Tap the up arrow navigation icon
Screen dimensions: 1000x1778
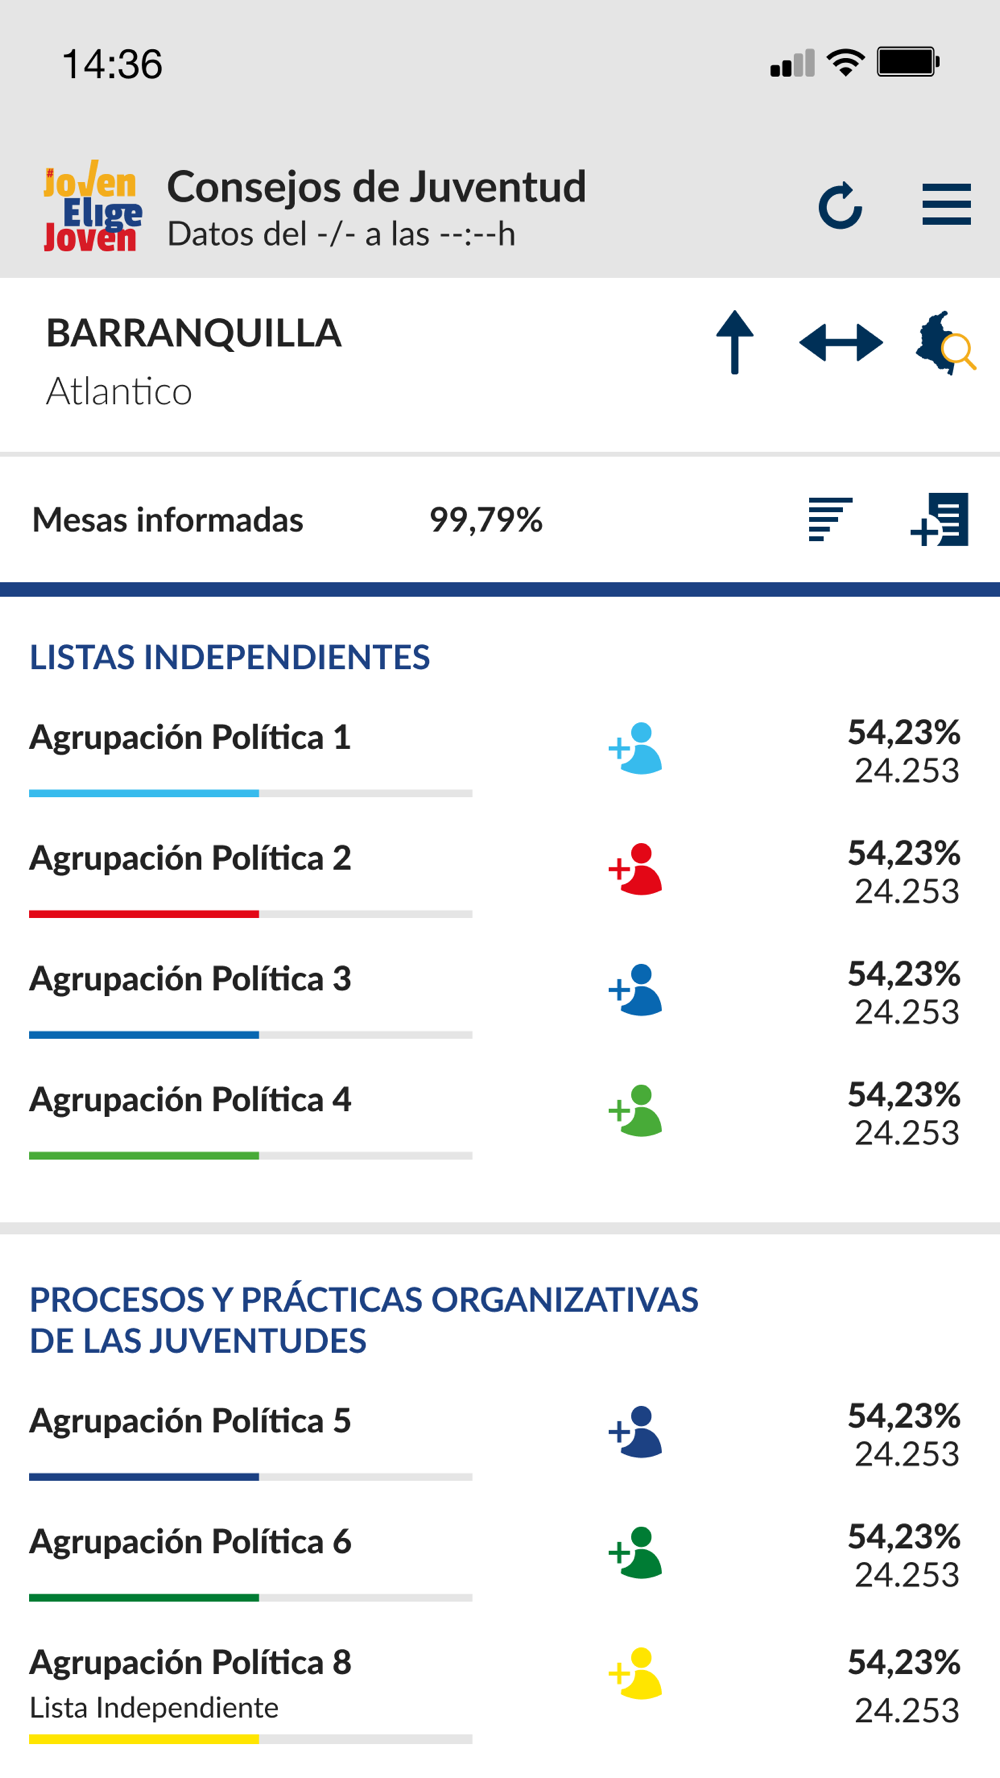pos(735,342)
